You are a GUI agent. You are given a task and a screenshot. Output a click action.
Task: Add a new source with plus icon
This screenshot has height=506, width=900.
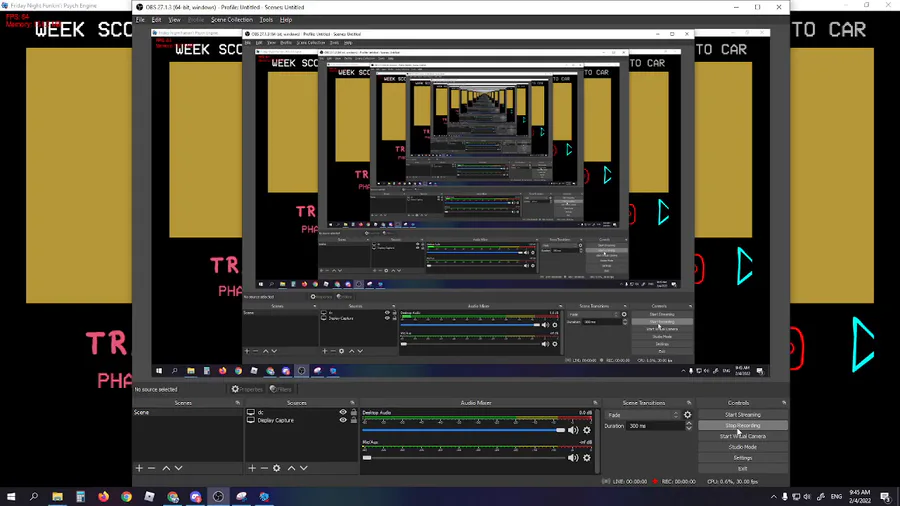pos(252,468)
